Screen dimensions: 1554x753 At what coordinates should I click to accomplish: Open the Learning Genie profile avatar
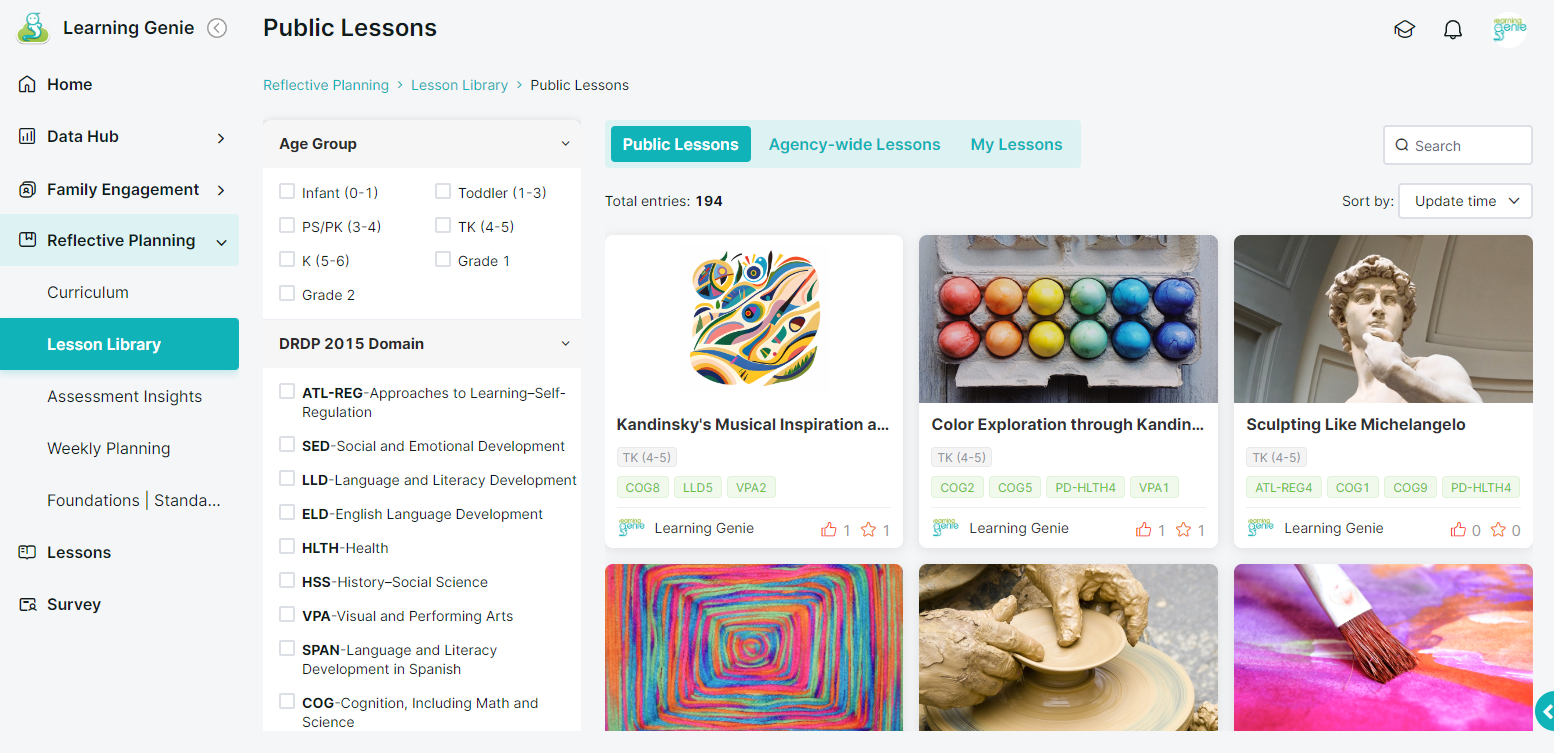(1508, 29)
